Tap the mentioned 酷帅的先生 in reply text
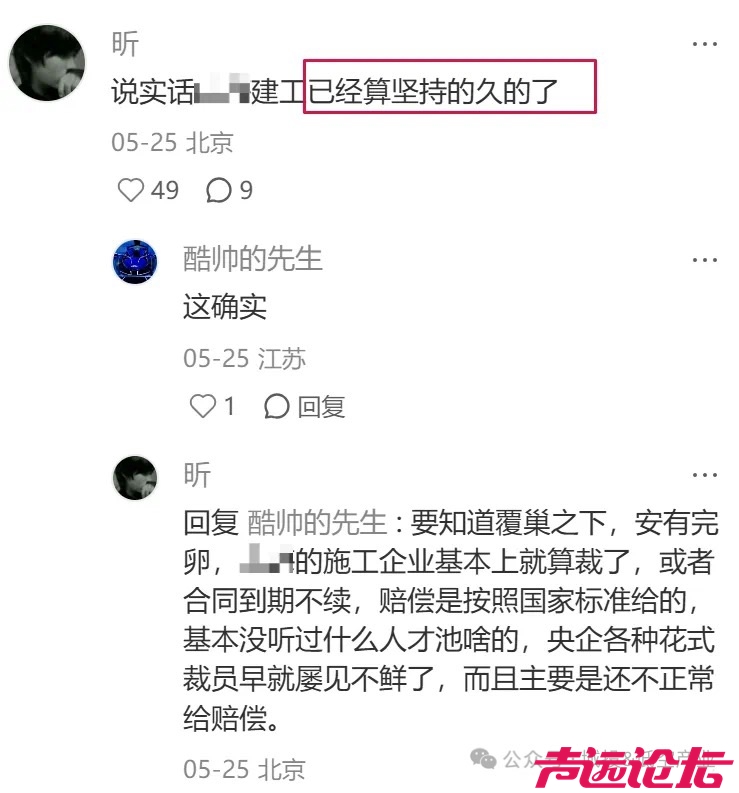 [x=317, y=522]
